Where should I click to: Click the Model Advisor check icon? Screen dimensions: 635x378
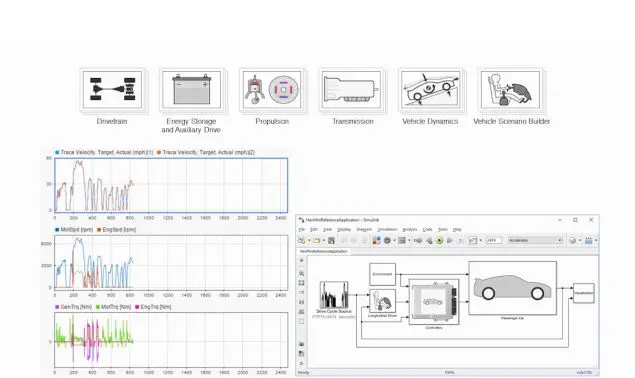point(572,240)
